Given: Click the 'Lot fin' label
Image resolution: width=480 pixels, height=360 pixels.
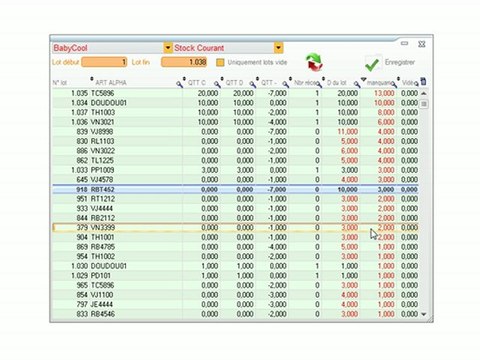Looking at the screenshot, I should (141, 62).
